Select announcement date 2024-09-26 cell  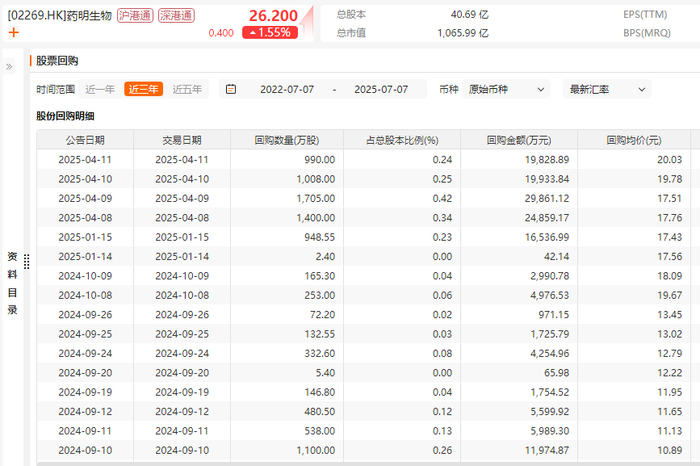[x=85, y=315]
